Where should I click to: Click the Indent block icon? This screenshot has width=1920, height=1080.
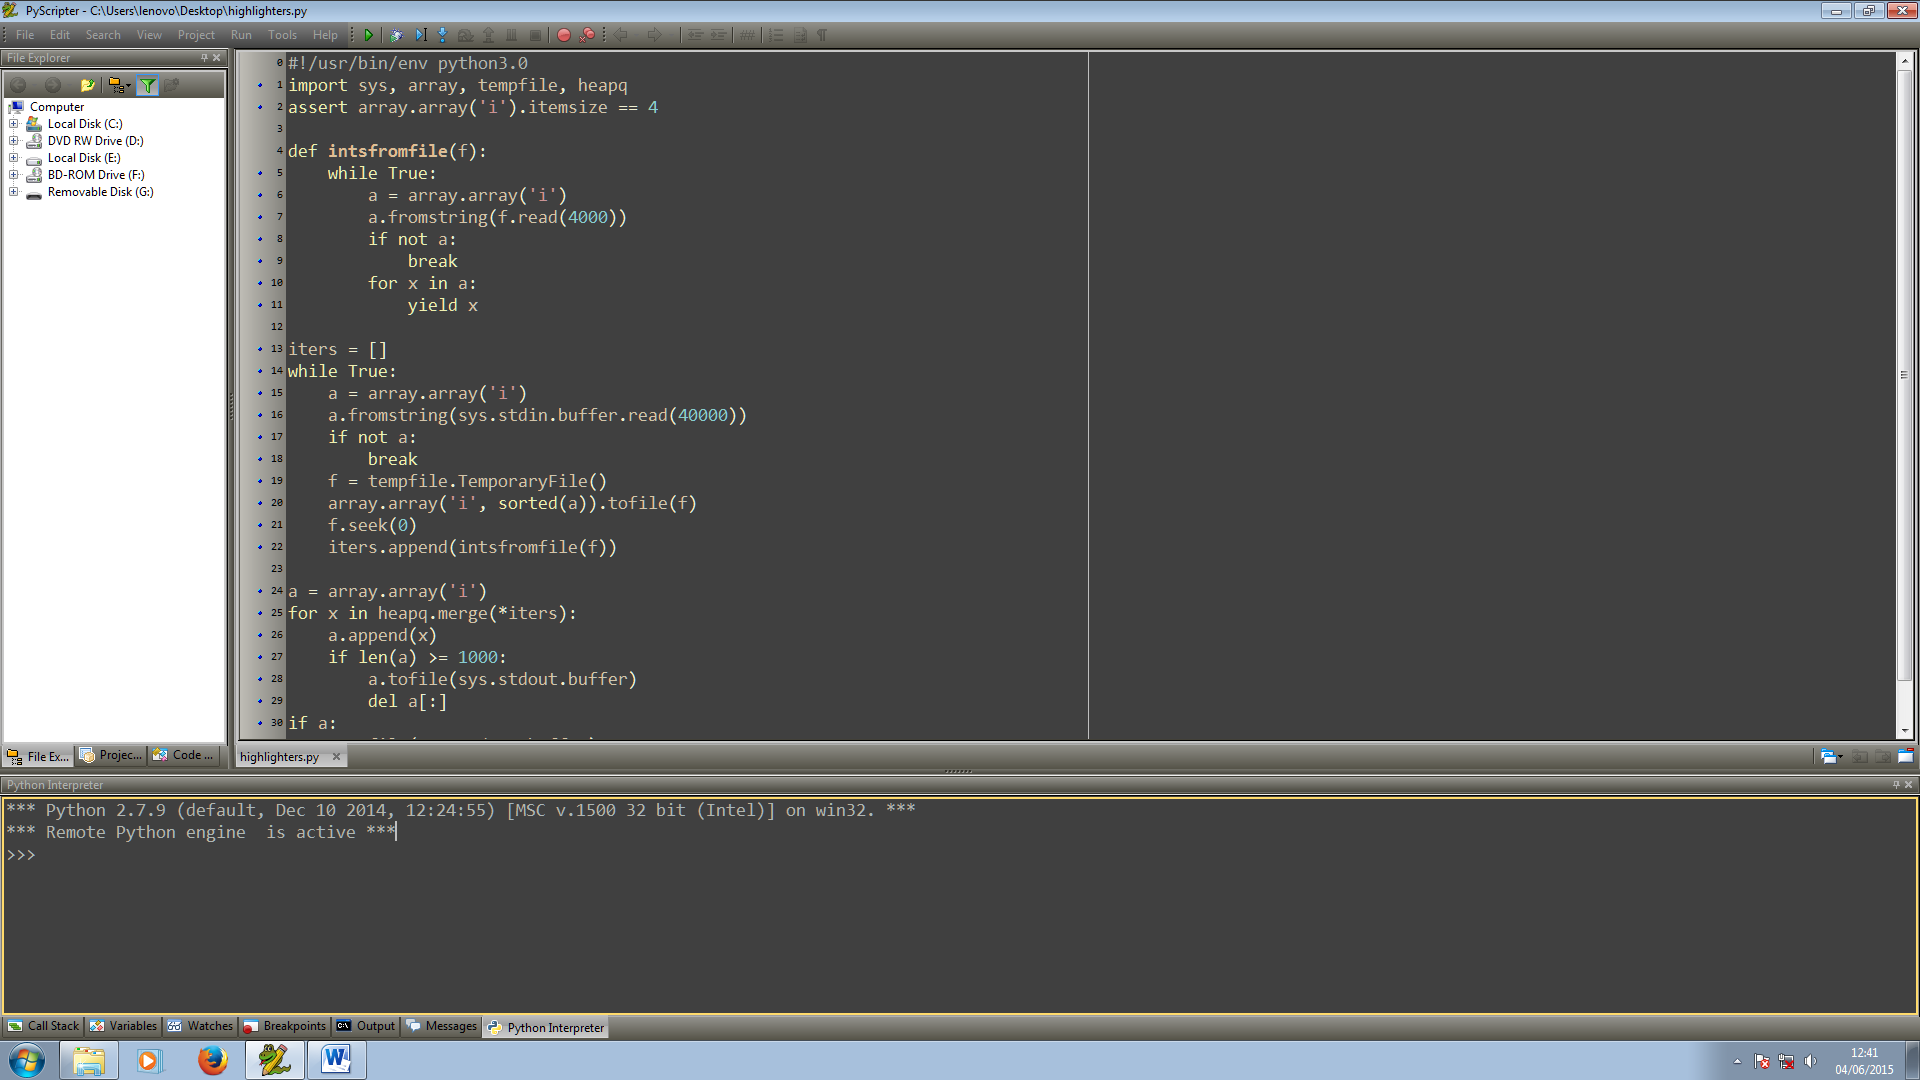[718, 35]
